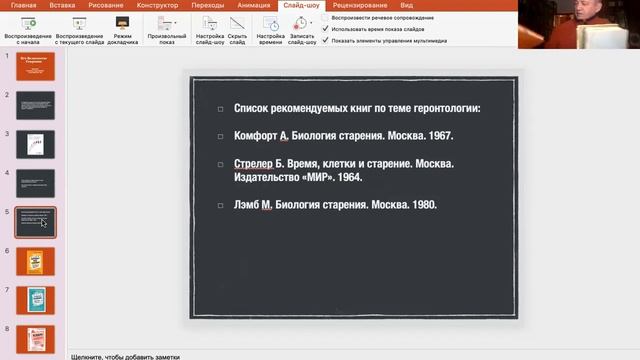Open the Рецензирование tab
This screenshot has width=640, height=360.
point(360,5)
